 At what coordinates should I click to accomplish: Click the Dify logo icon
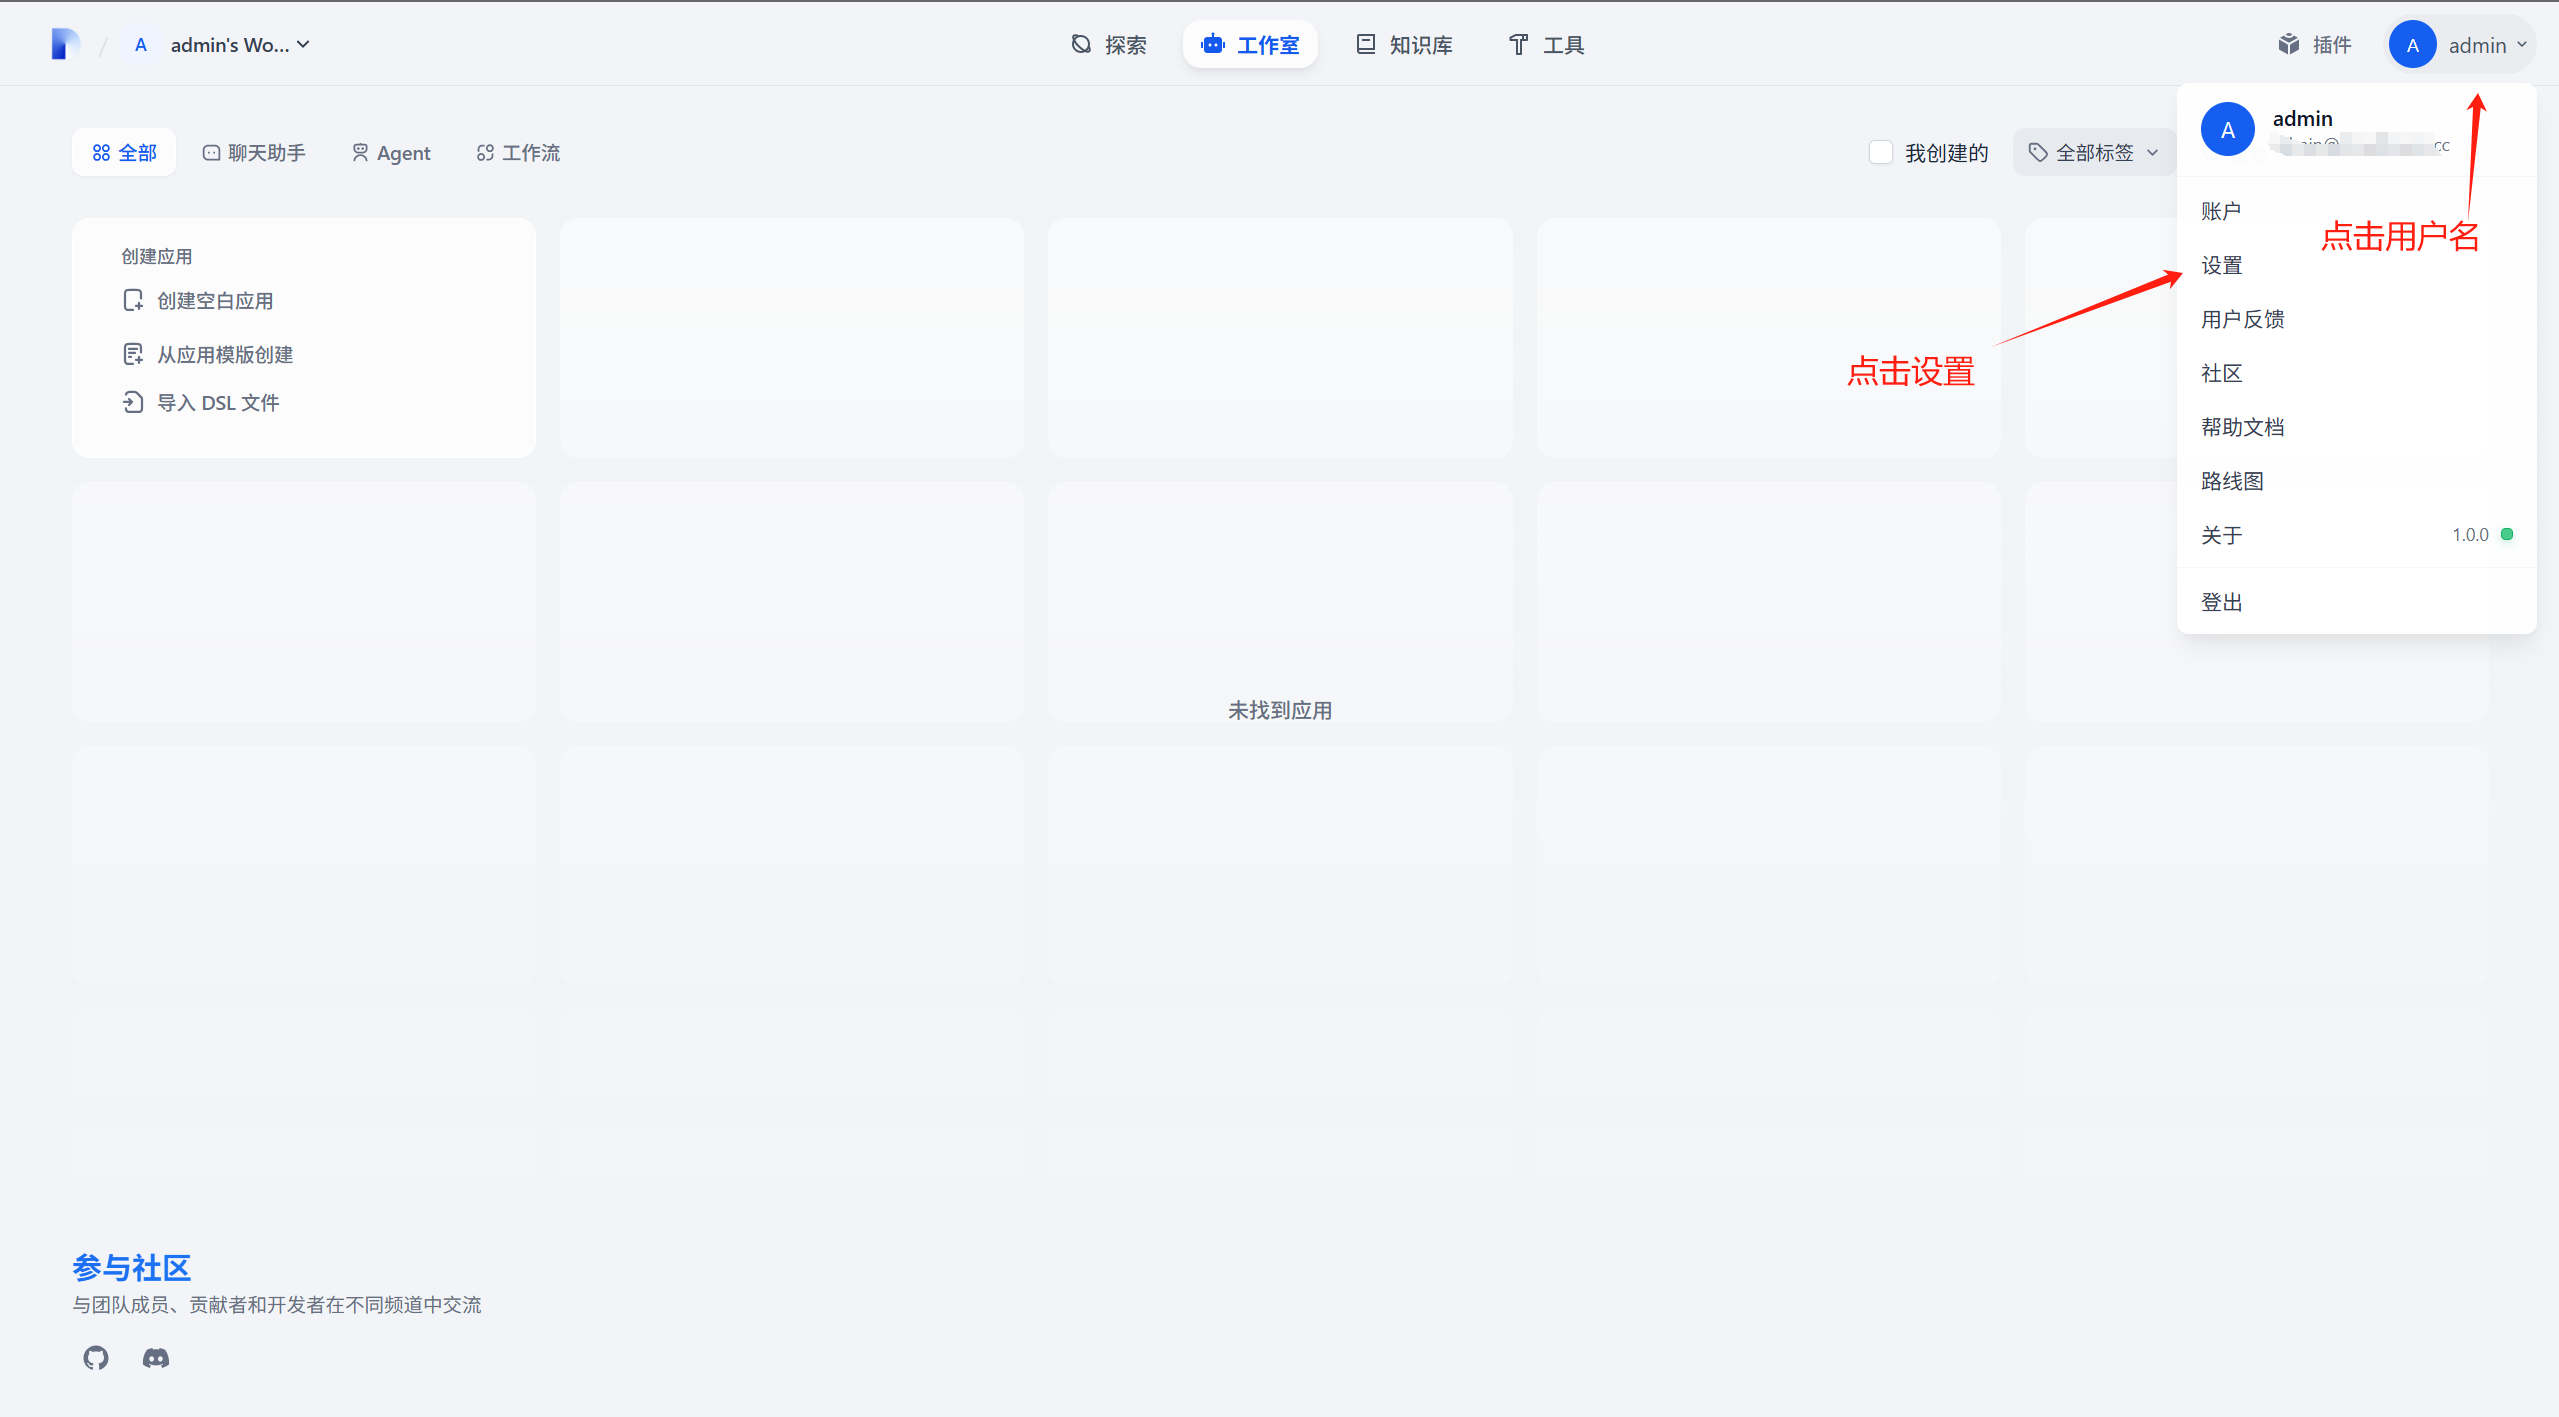[65, 44]
